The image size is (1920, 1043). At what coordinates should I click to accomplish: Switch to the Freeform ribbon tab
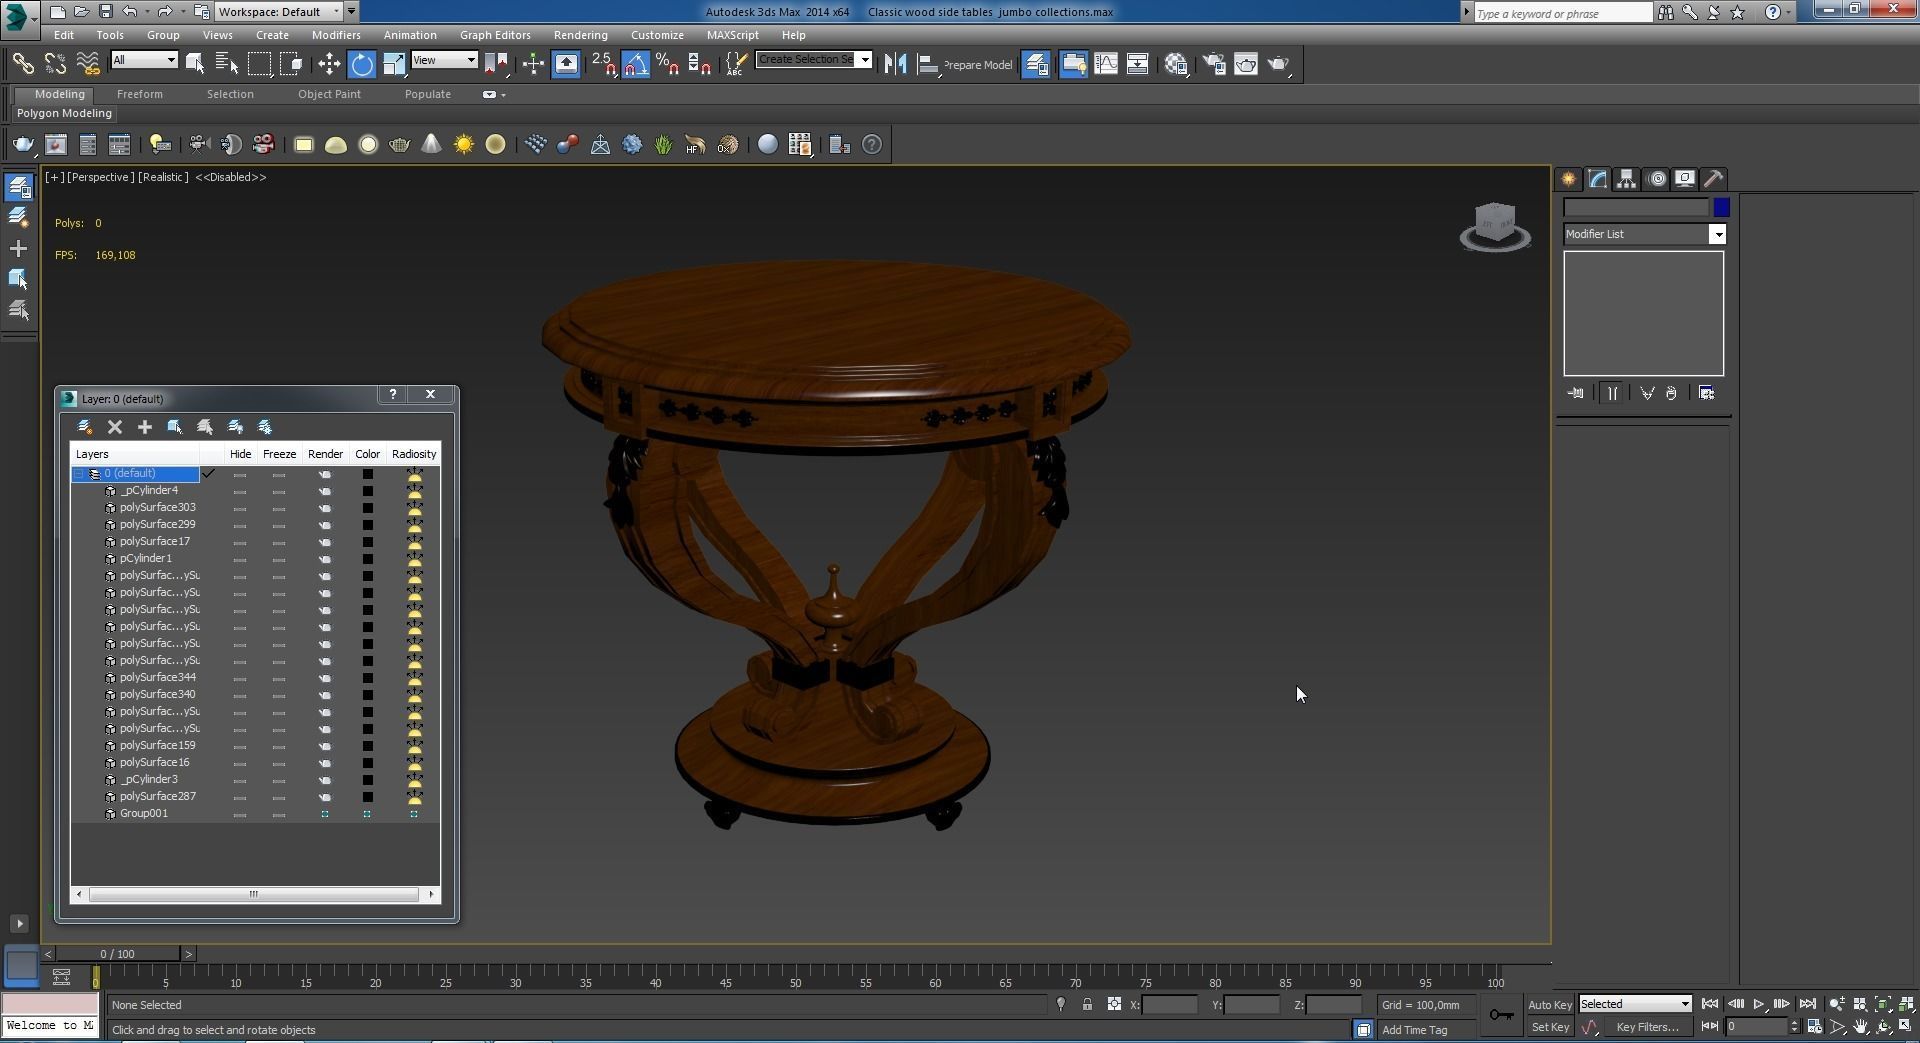click(139, 94)
